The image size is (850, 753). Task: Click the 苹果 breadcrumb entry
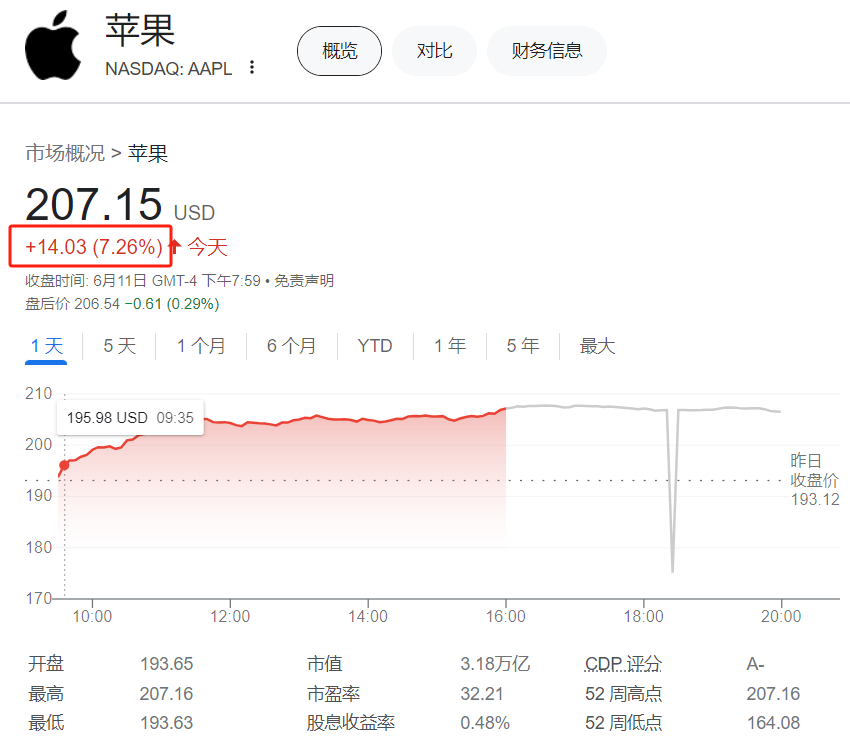(x=148, y=153)
